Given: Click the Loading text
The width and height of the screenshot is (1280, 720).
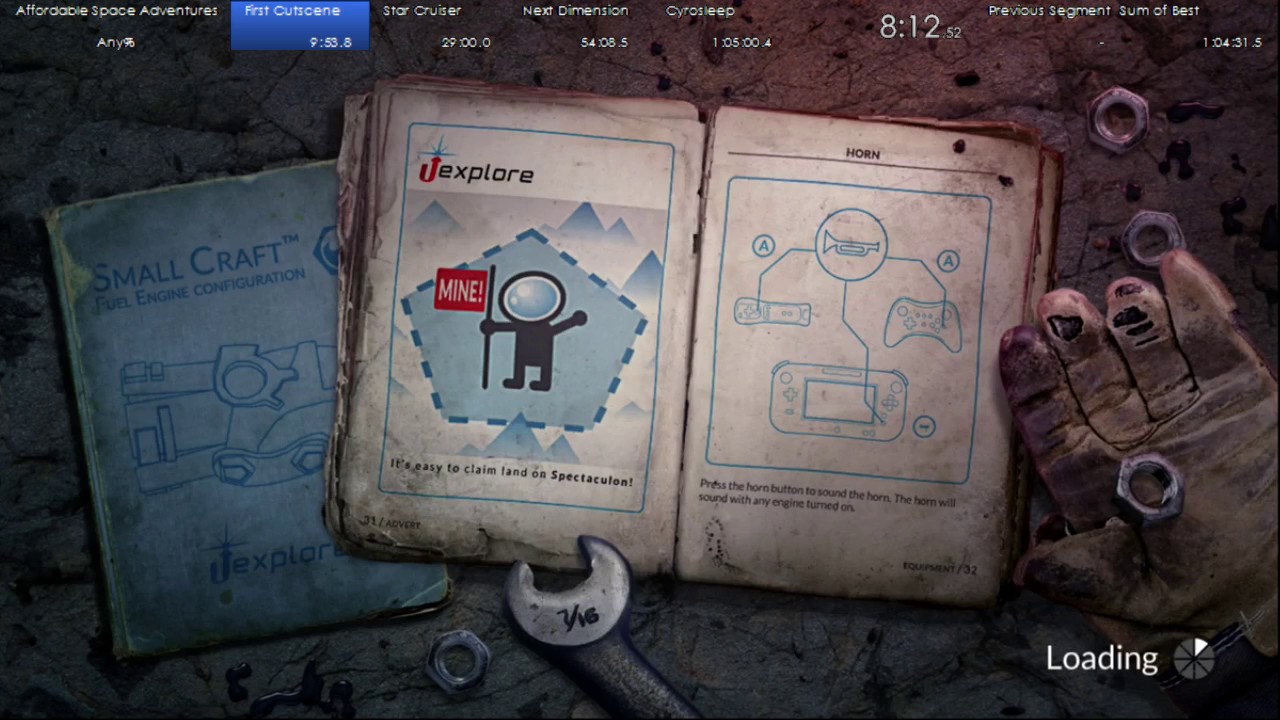Looking at the screenshot, I should click(x=1101, y=658).
